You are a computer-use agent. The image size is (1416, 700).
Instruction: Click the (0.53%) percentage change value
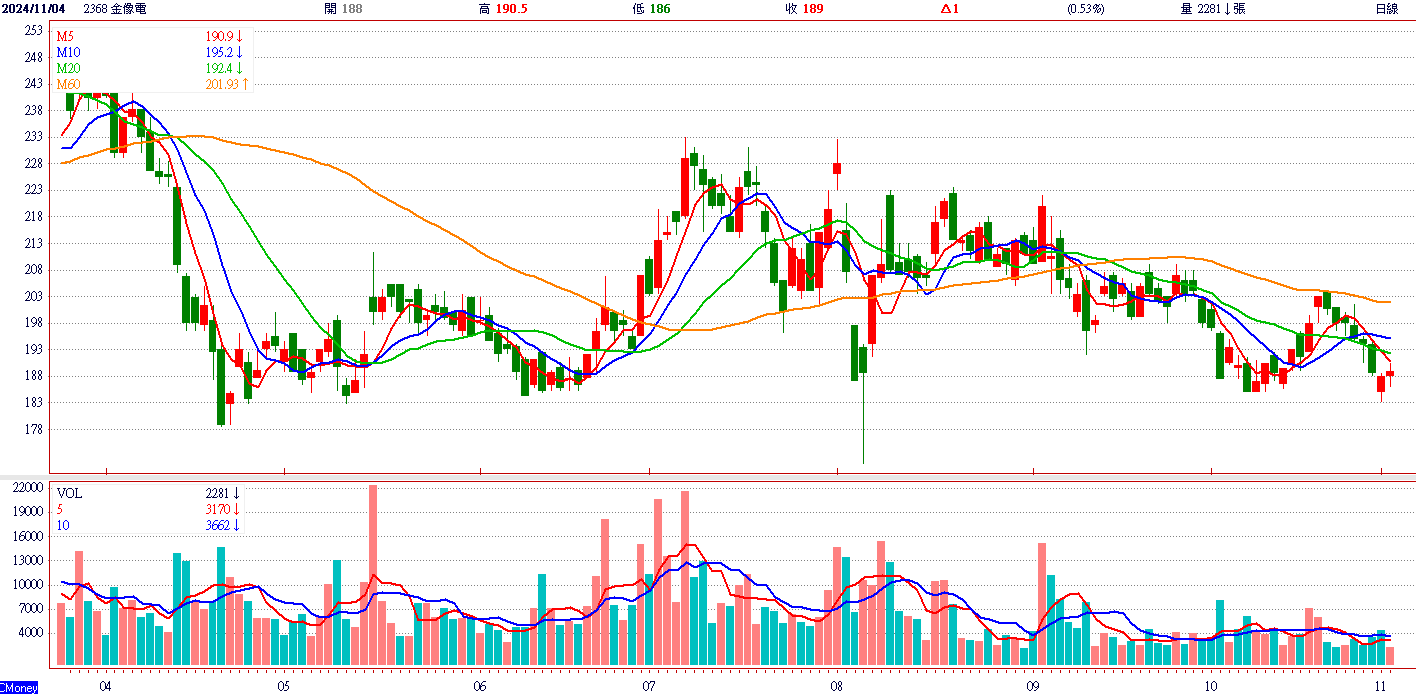click(x=1085, y=9)
